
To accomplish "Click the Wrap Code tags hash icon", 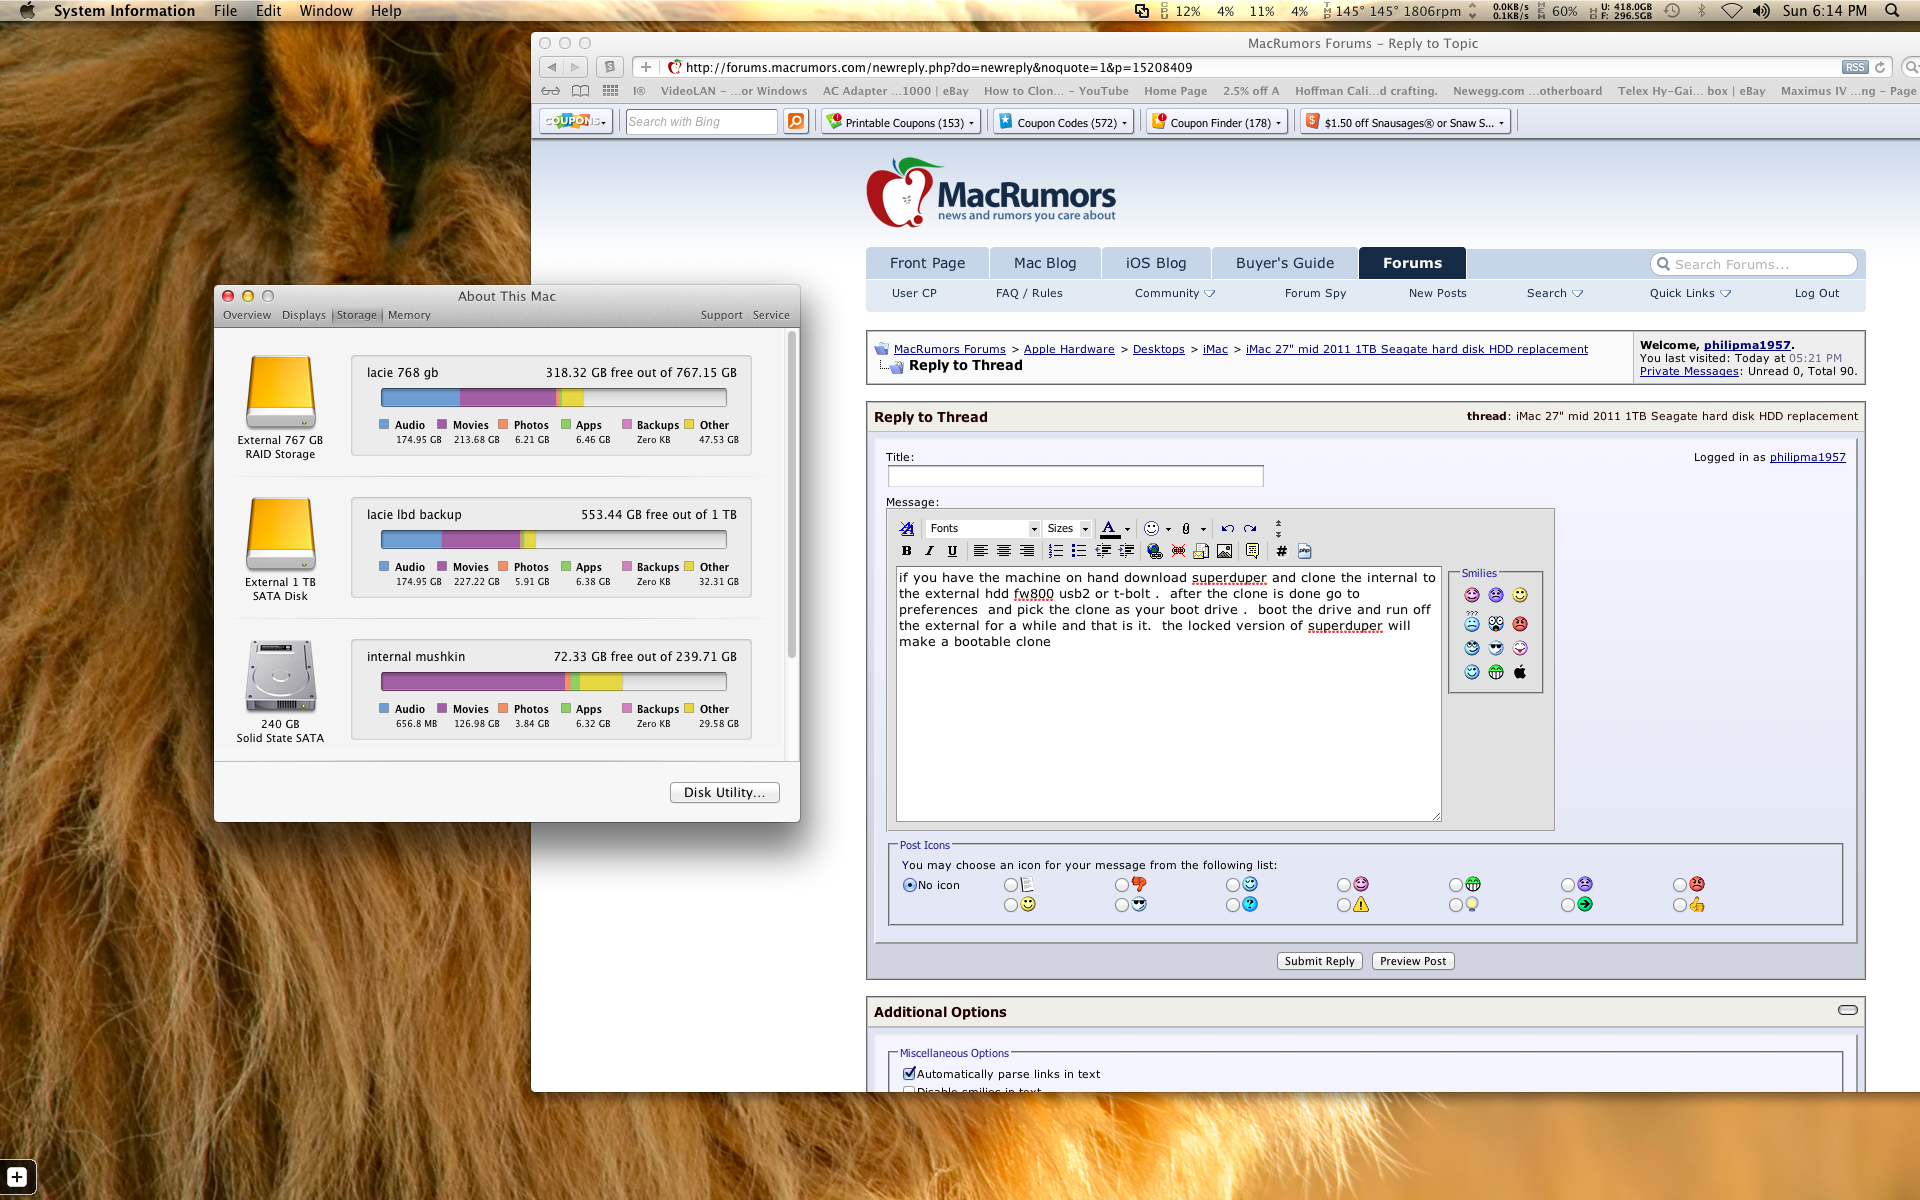I will click(1281, 551).
